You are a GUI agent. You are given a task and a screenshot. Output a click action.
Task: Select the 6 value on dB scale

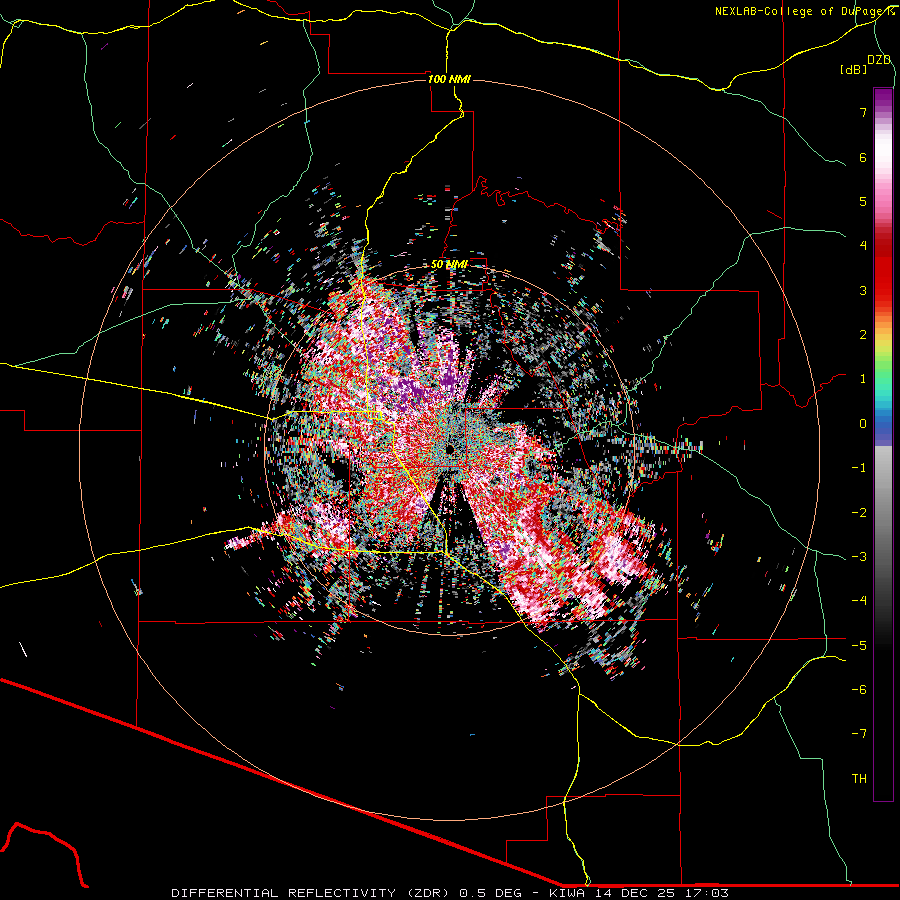click(x=863, y=157)
